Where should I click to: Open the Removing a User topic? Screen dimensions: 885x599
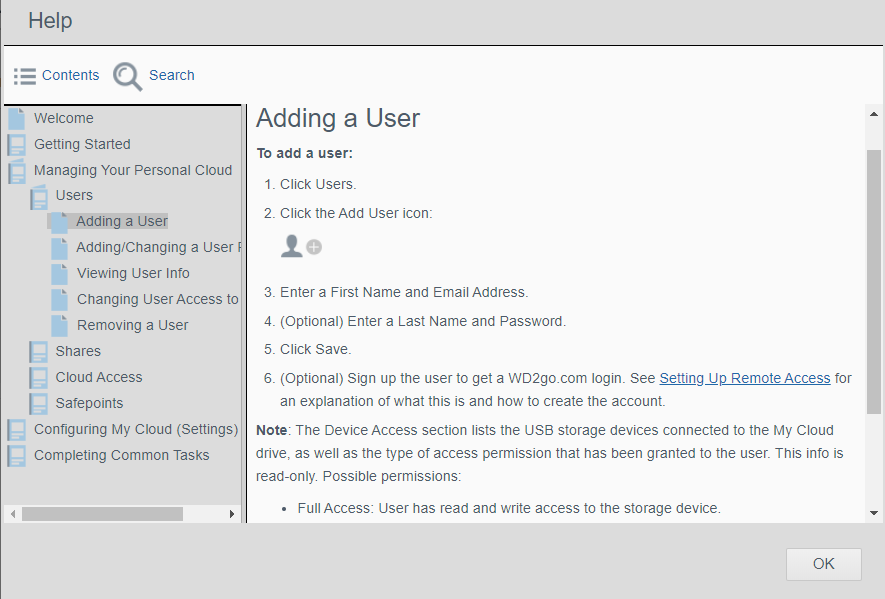tap(132, 325)
